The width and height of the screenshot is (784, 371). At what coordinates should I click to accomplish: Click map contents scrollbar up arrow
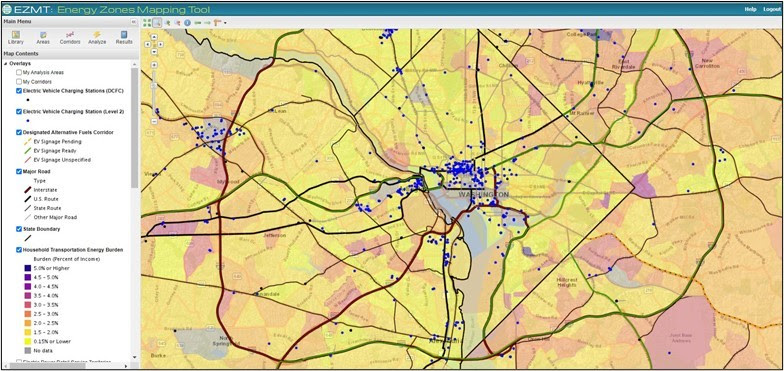134,64
